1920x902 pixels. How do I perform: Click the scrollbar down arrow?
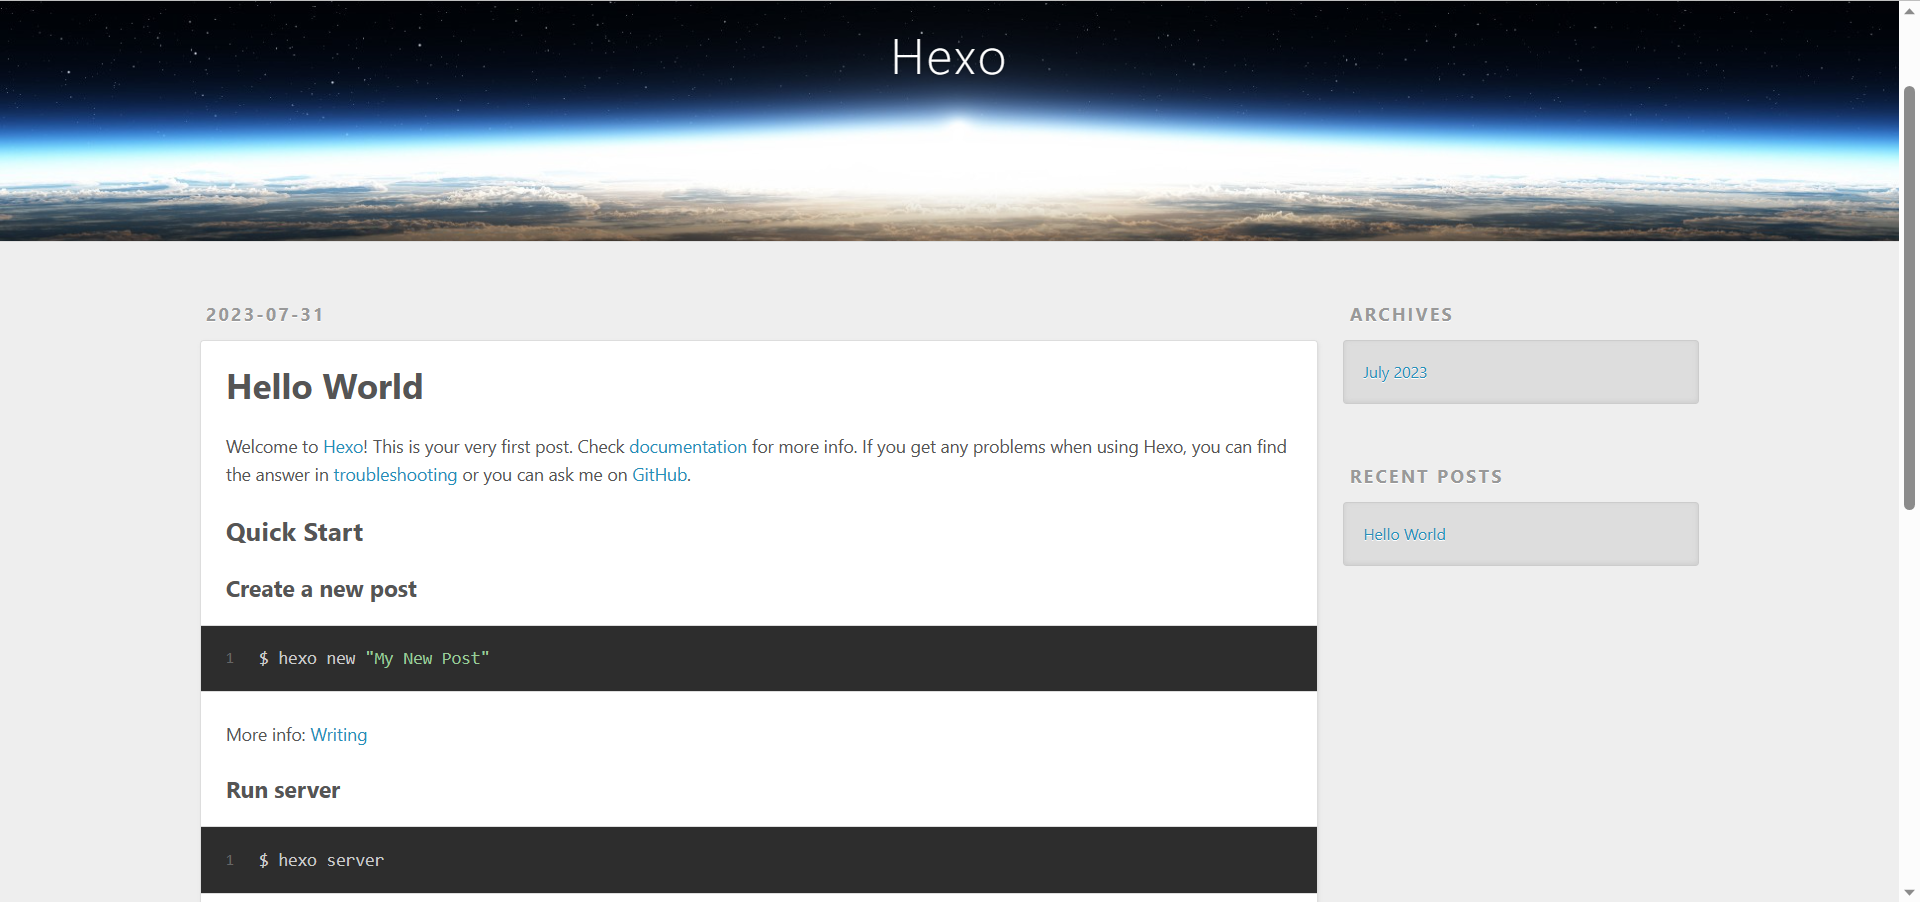click(1909, 891)
